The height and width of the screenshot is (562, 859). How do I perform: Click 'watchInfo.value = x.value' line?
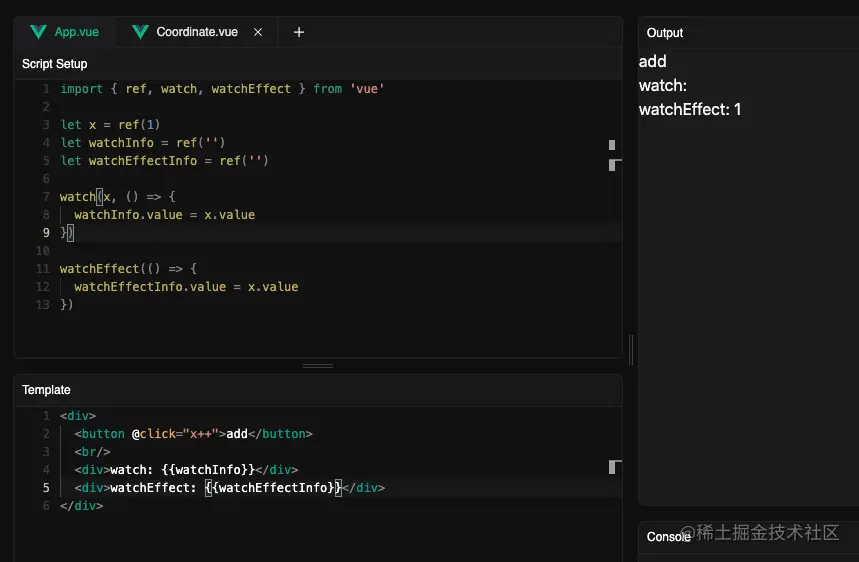[164, 215]
